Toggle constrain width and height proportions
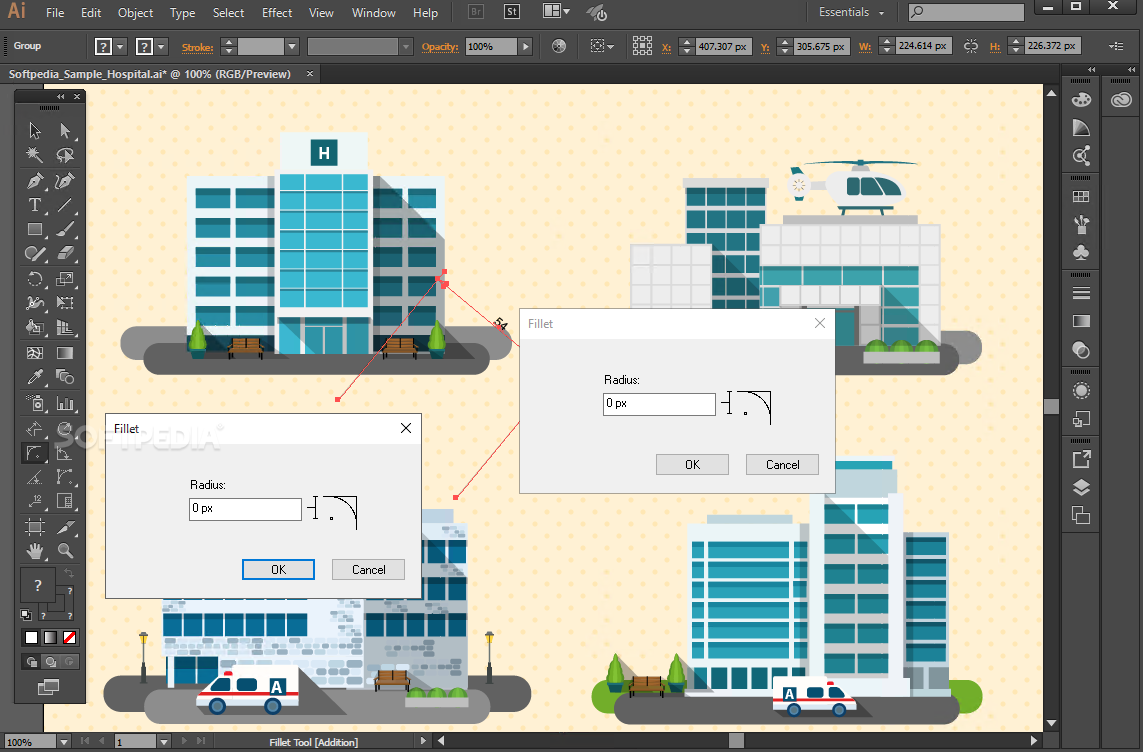Image resolution: width=1143 pixels, height=752 pixels. [970, 46]
